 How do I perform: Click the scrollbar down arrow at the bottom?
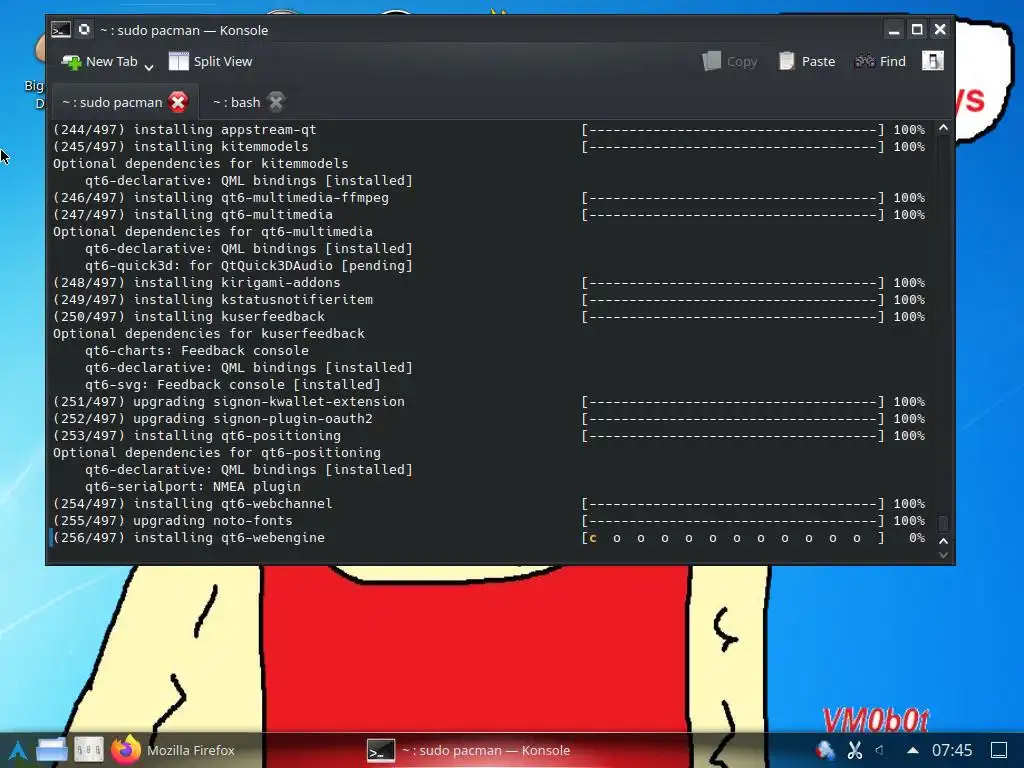(x=943, y=555)
